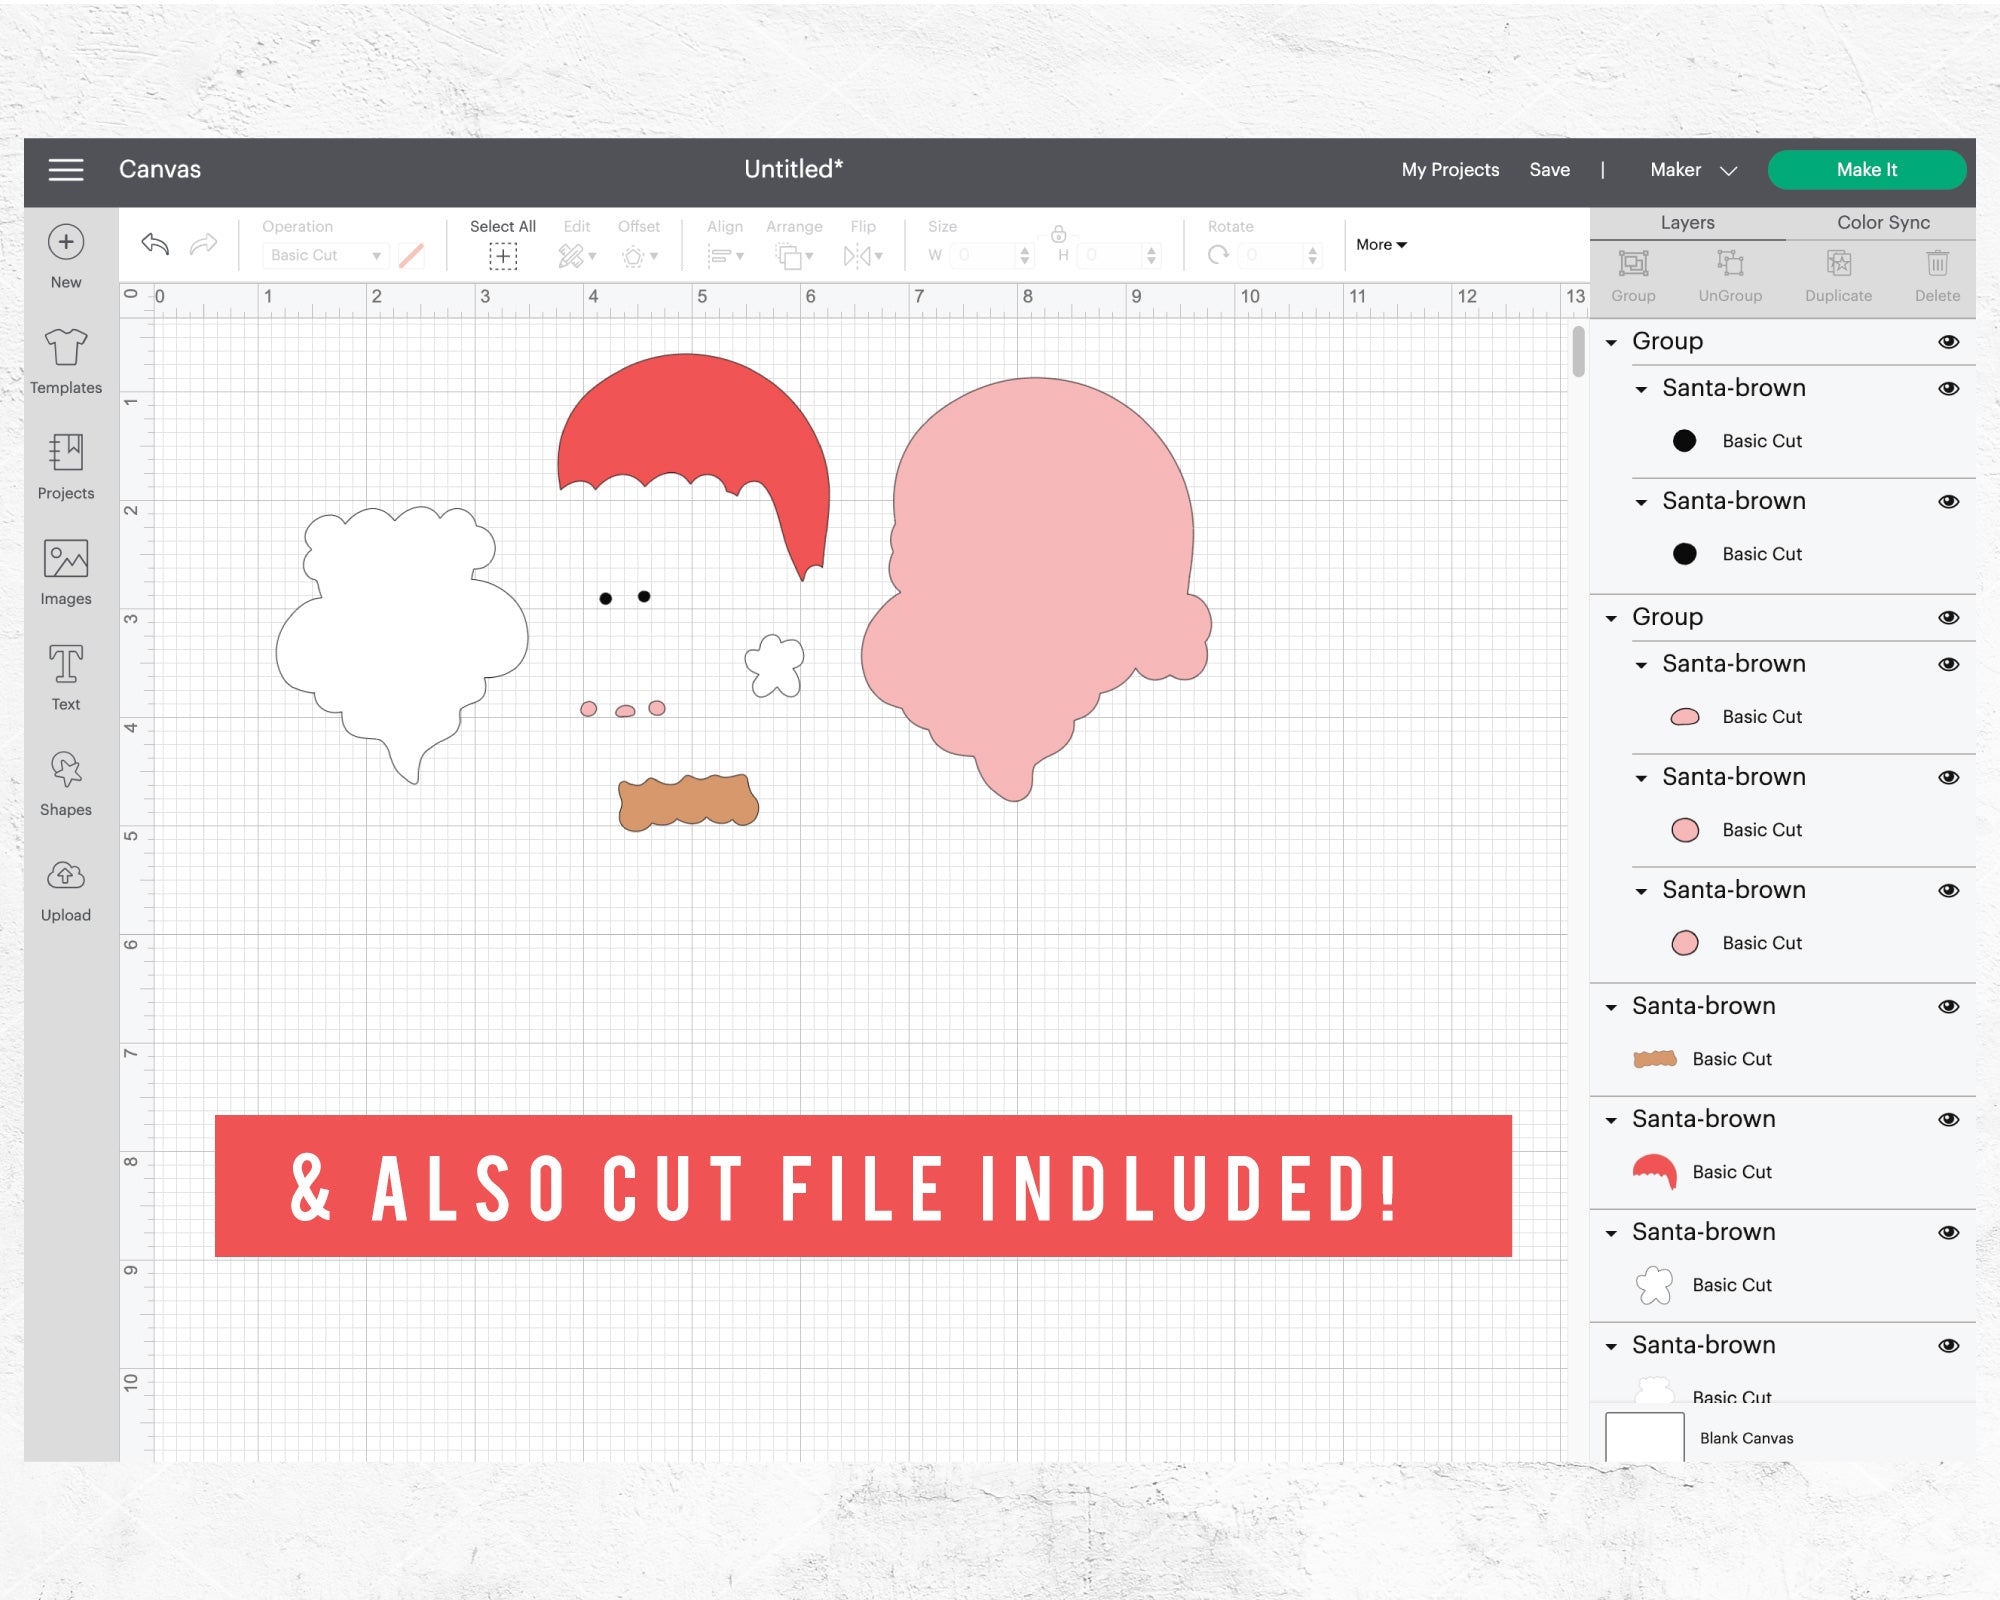Collapse the first Group in layers
The width and height of the screenshot is (2000, 1600).
tap(1611, 342)
